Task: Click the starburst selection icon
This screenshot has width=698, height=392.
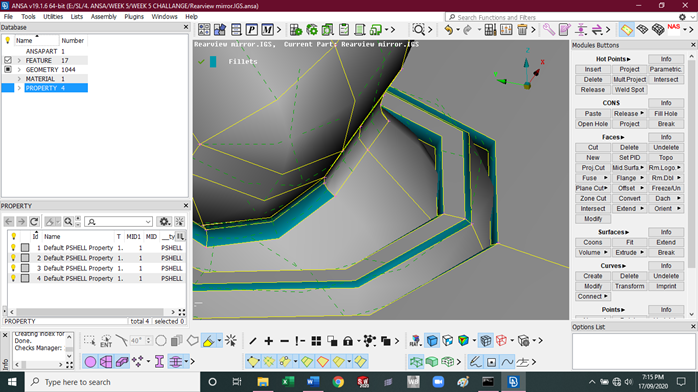Action: click(231, 341)
